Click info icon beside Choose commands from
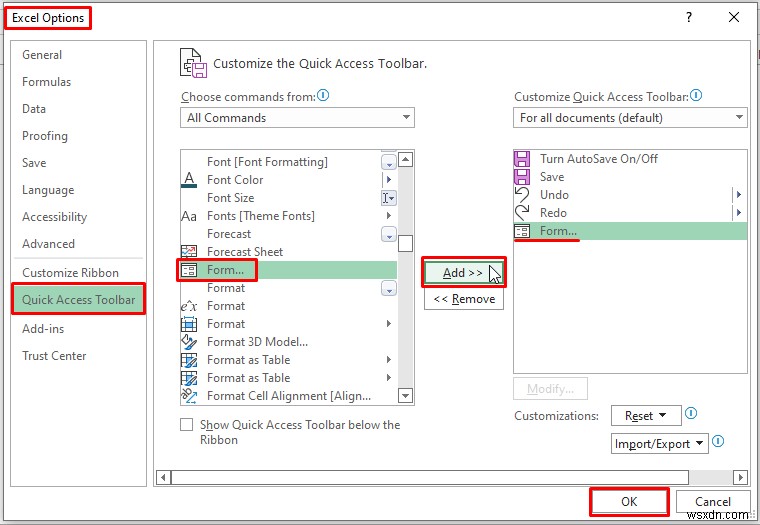760x525 pixels. pyautogui.click(x=323, y=95)
